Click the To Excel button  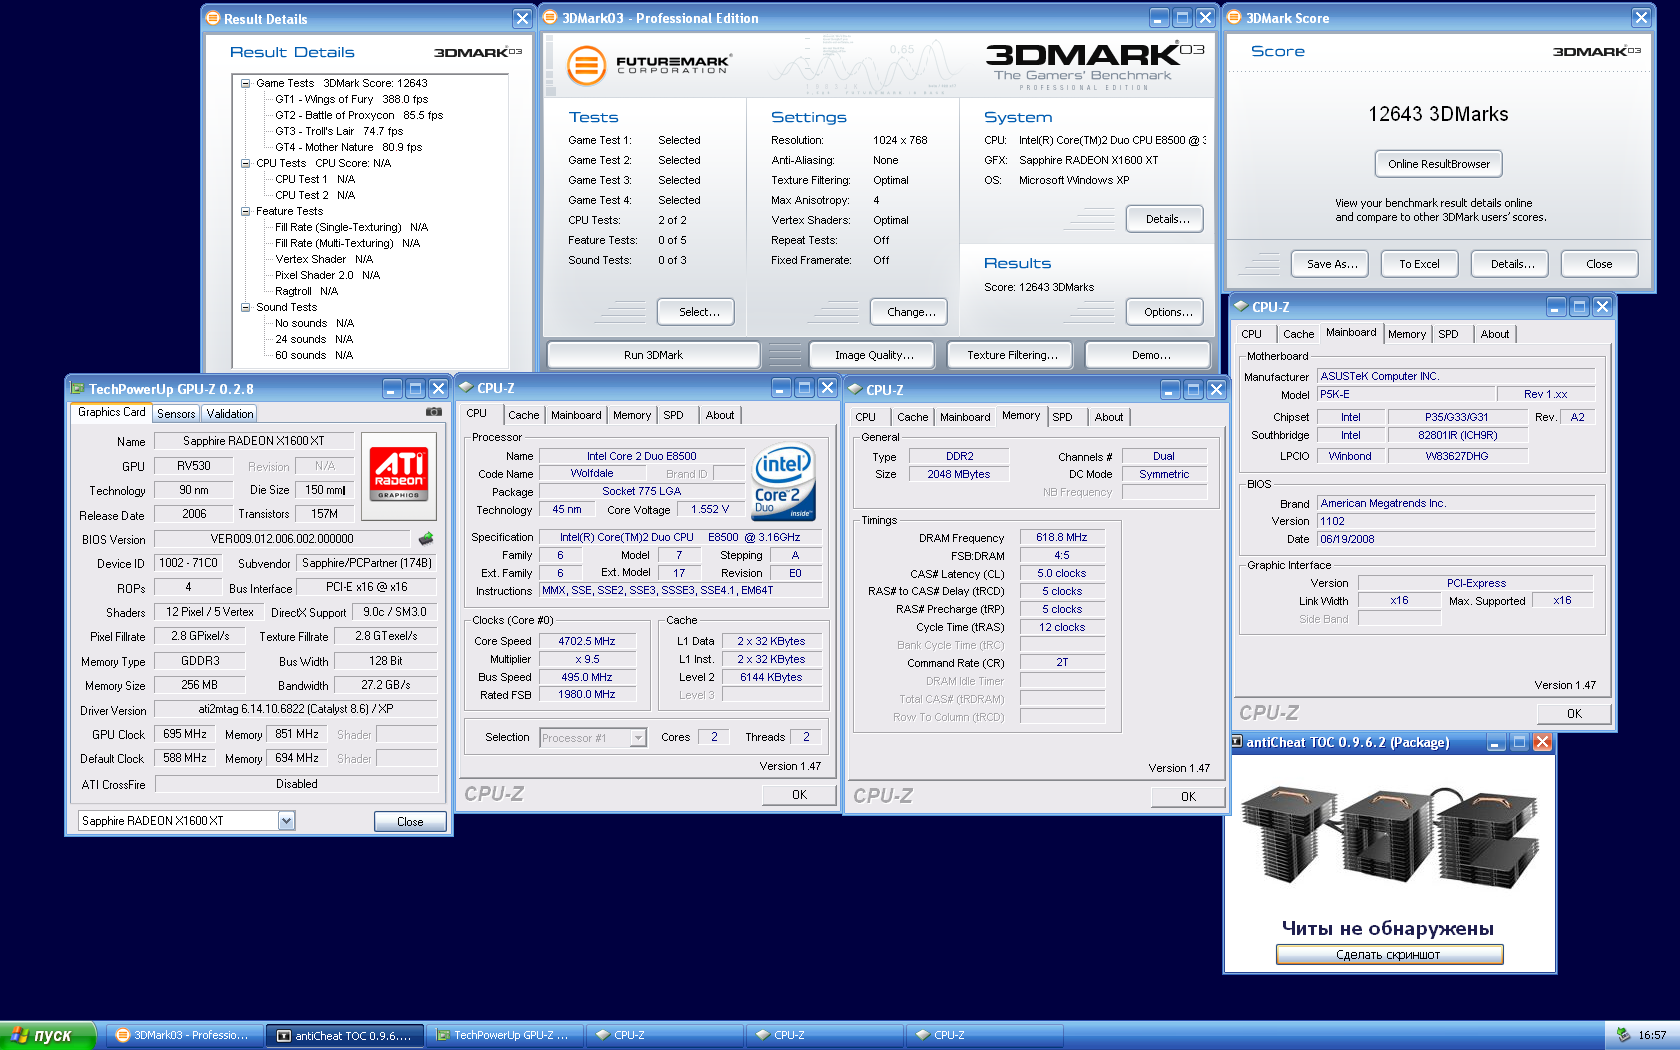[x=1419, y=264]
